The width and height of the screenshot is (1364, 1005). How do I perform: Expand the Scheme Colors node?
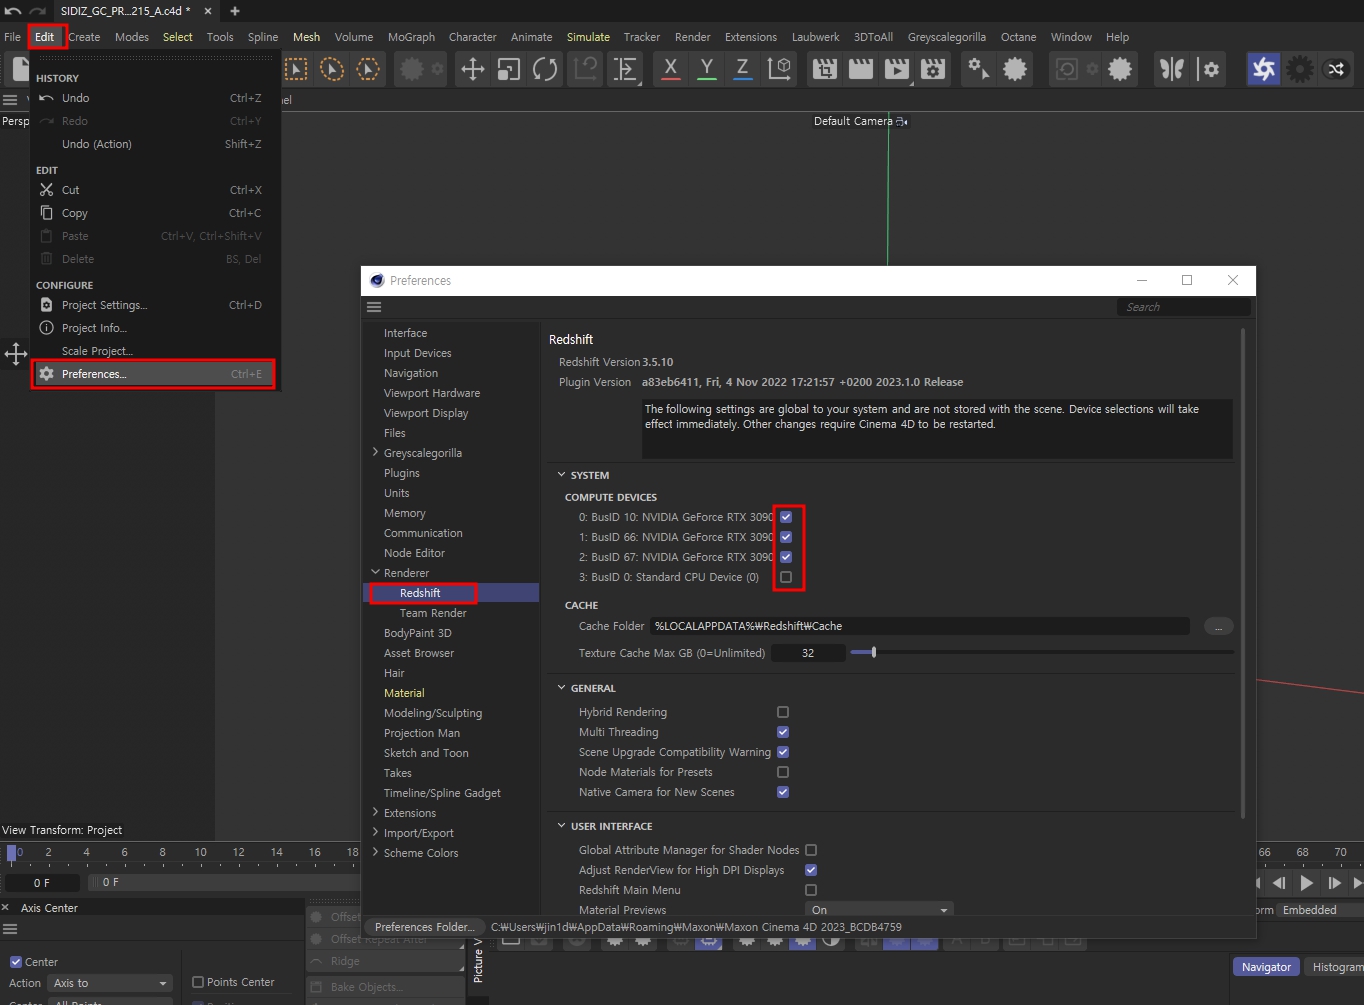pyautogui.click(x=375, y=853)
